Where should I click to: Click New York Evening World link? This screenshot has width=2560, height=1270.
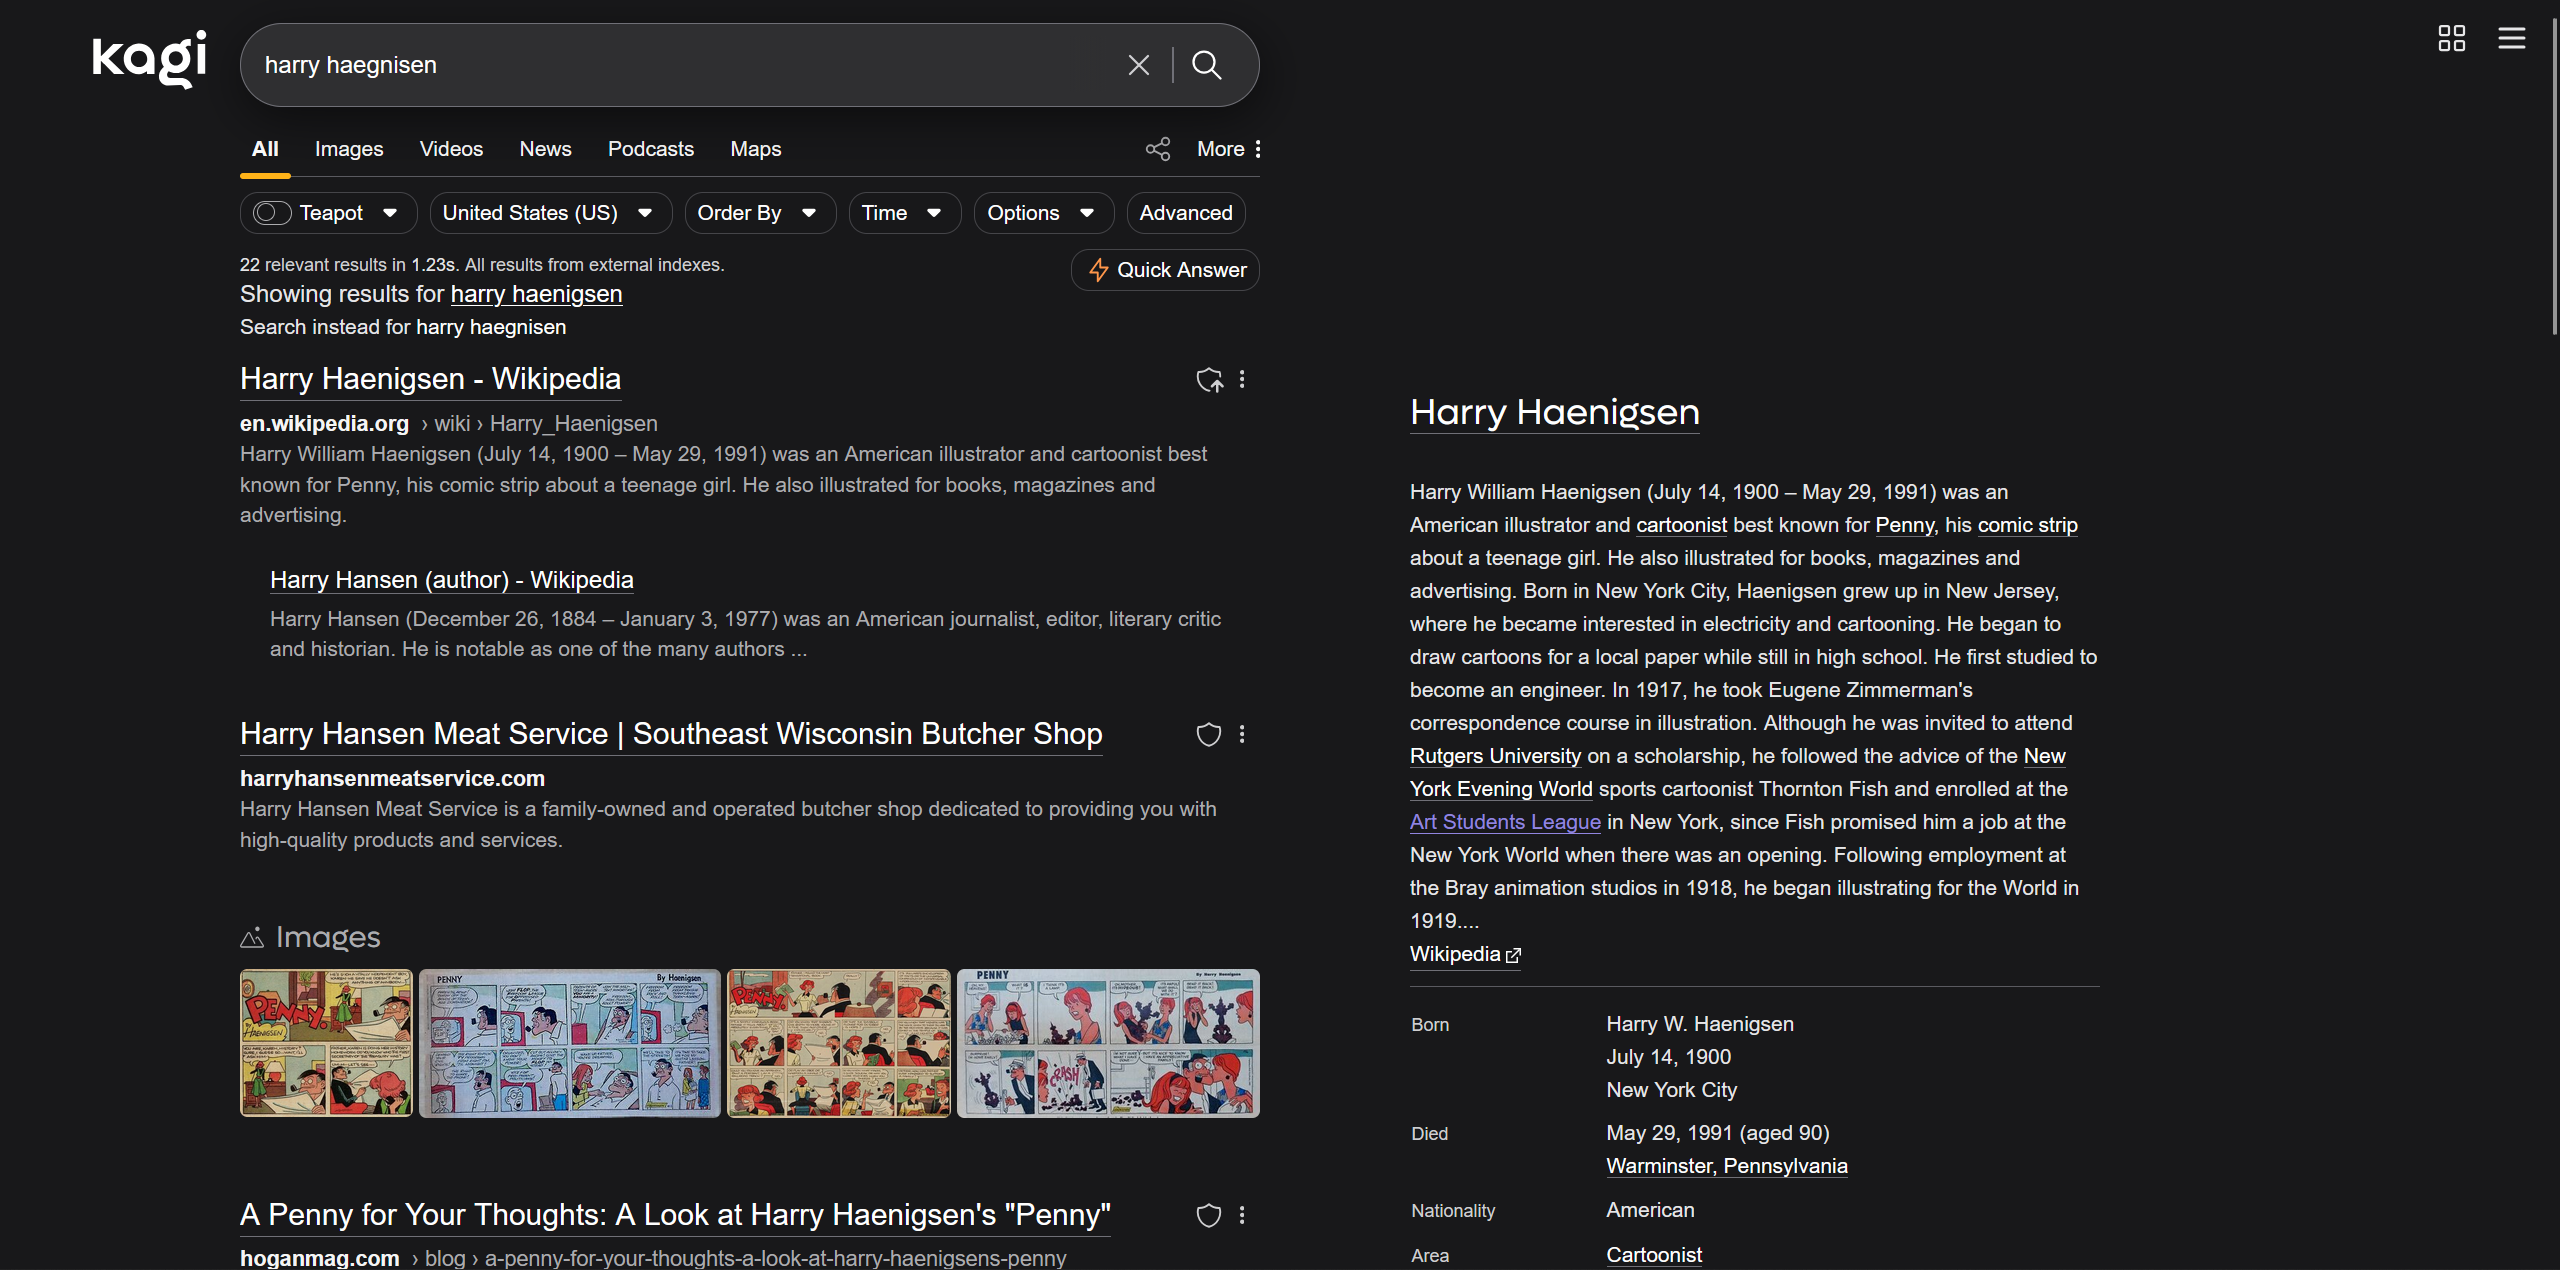1501,789
